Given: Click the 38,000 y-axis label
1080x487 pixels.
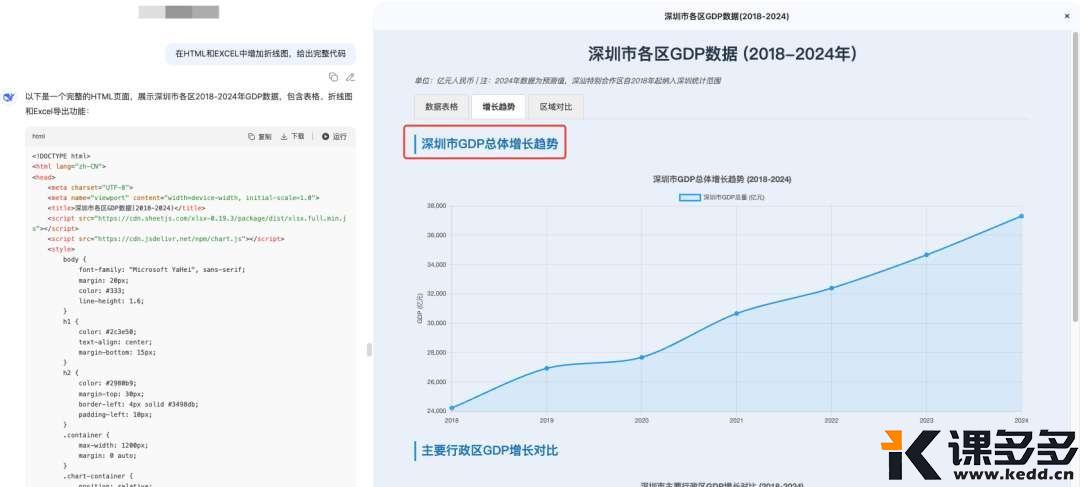Looking at the screenshot, I should 437,206.
